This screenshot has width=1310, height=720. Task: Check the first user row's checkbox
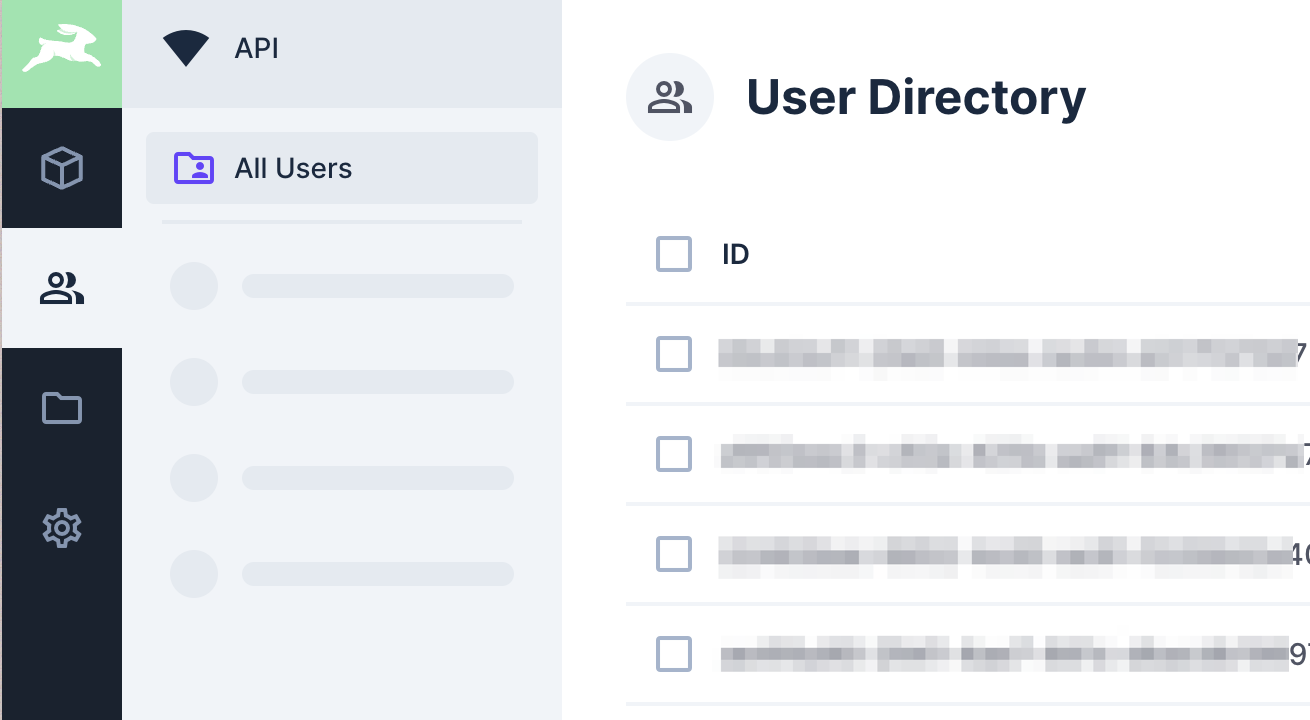(x=674, y=354)
